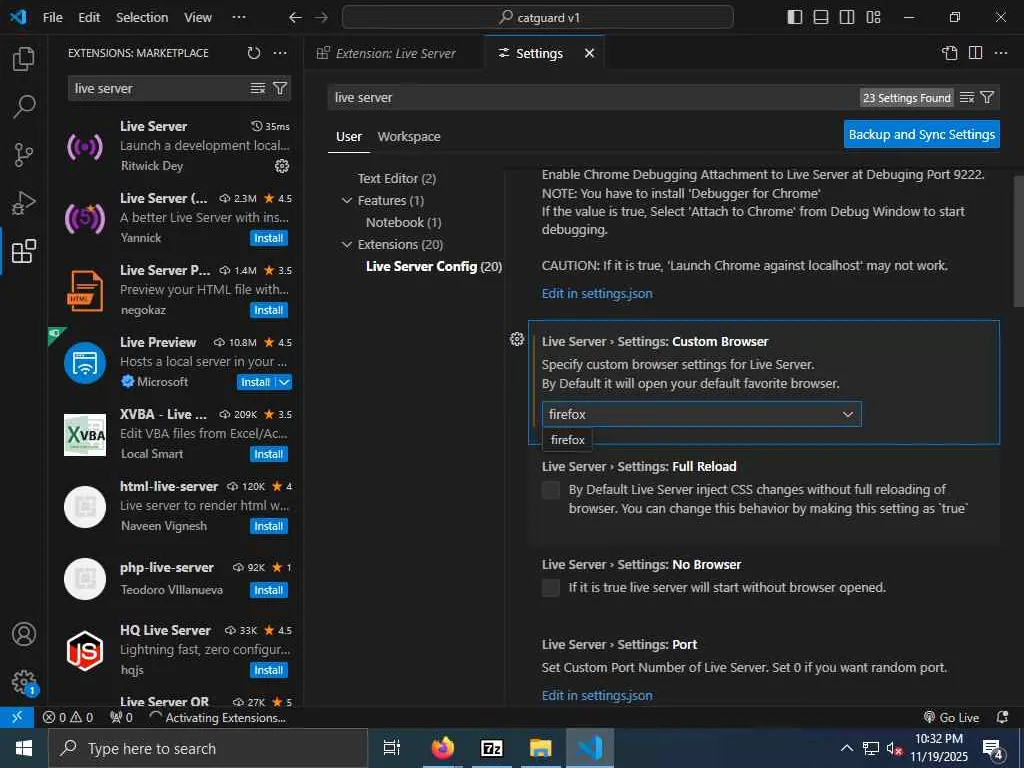The height and width of the screenshot is (768, 1024).
Task: Open notifications bell in status bar
Action: pyautogui.click(x=1002, y=717)
